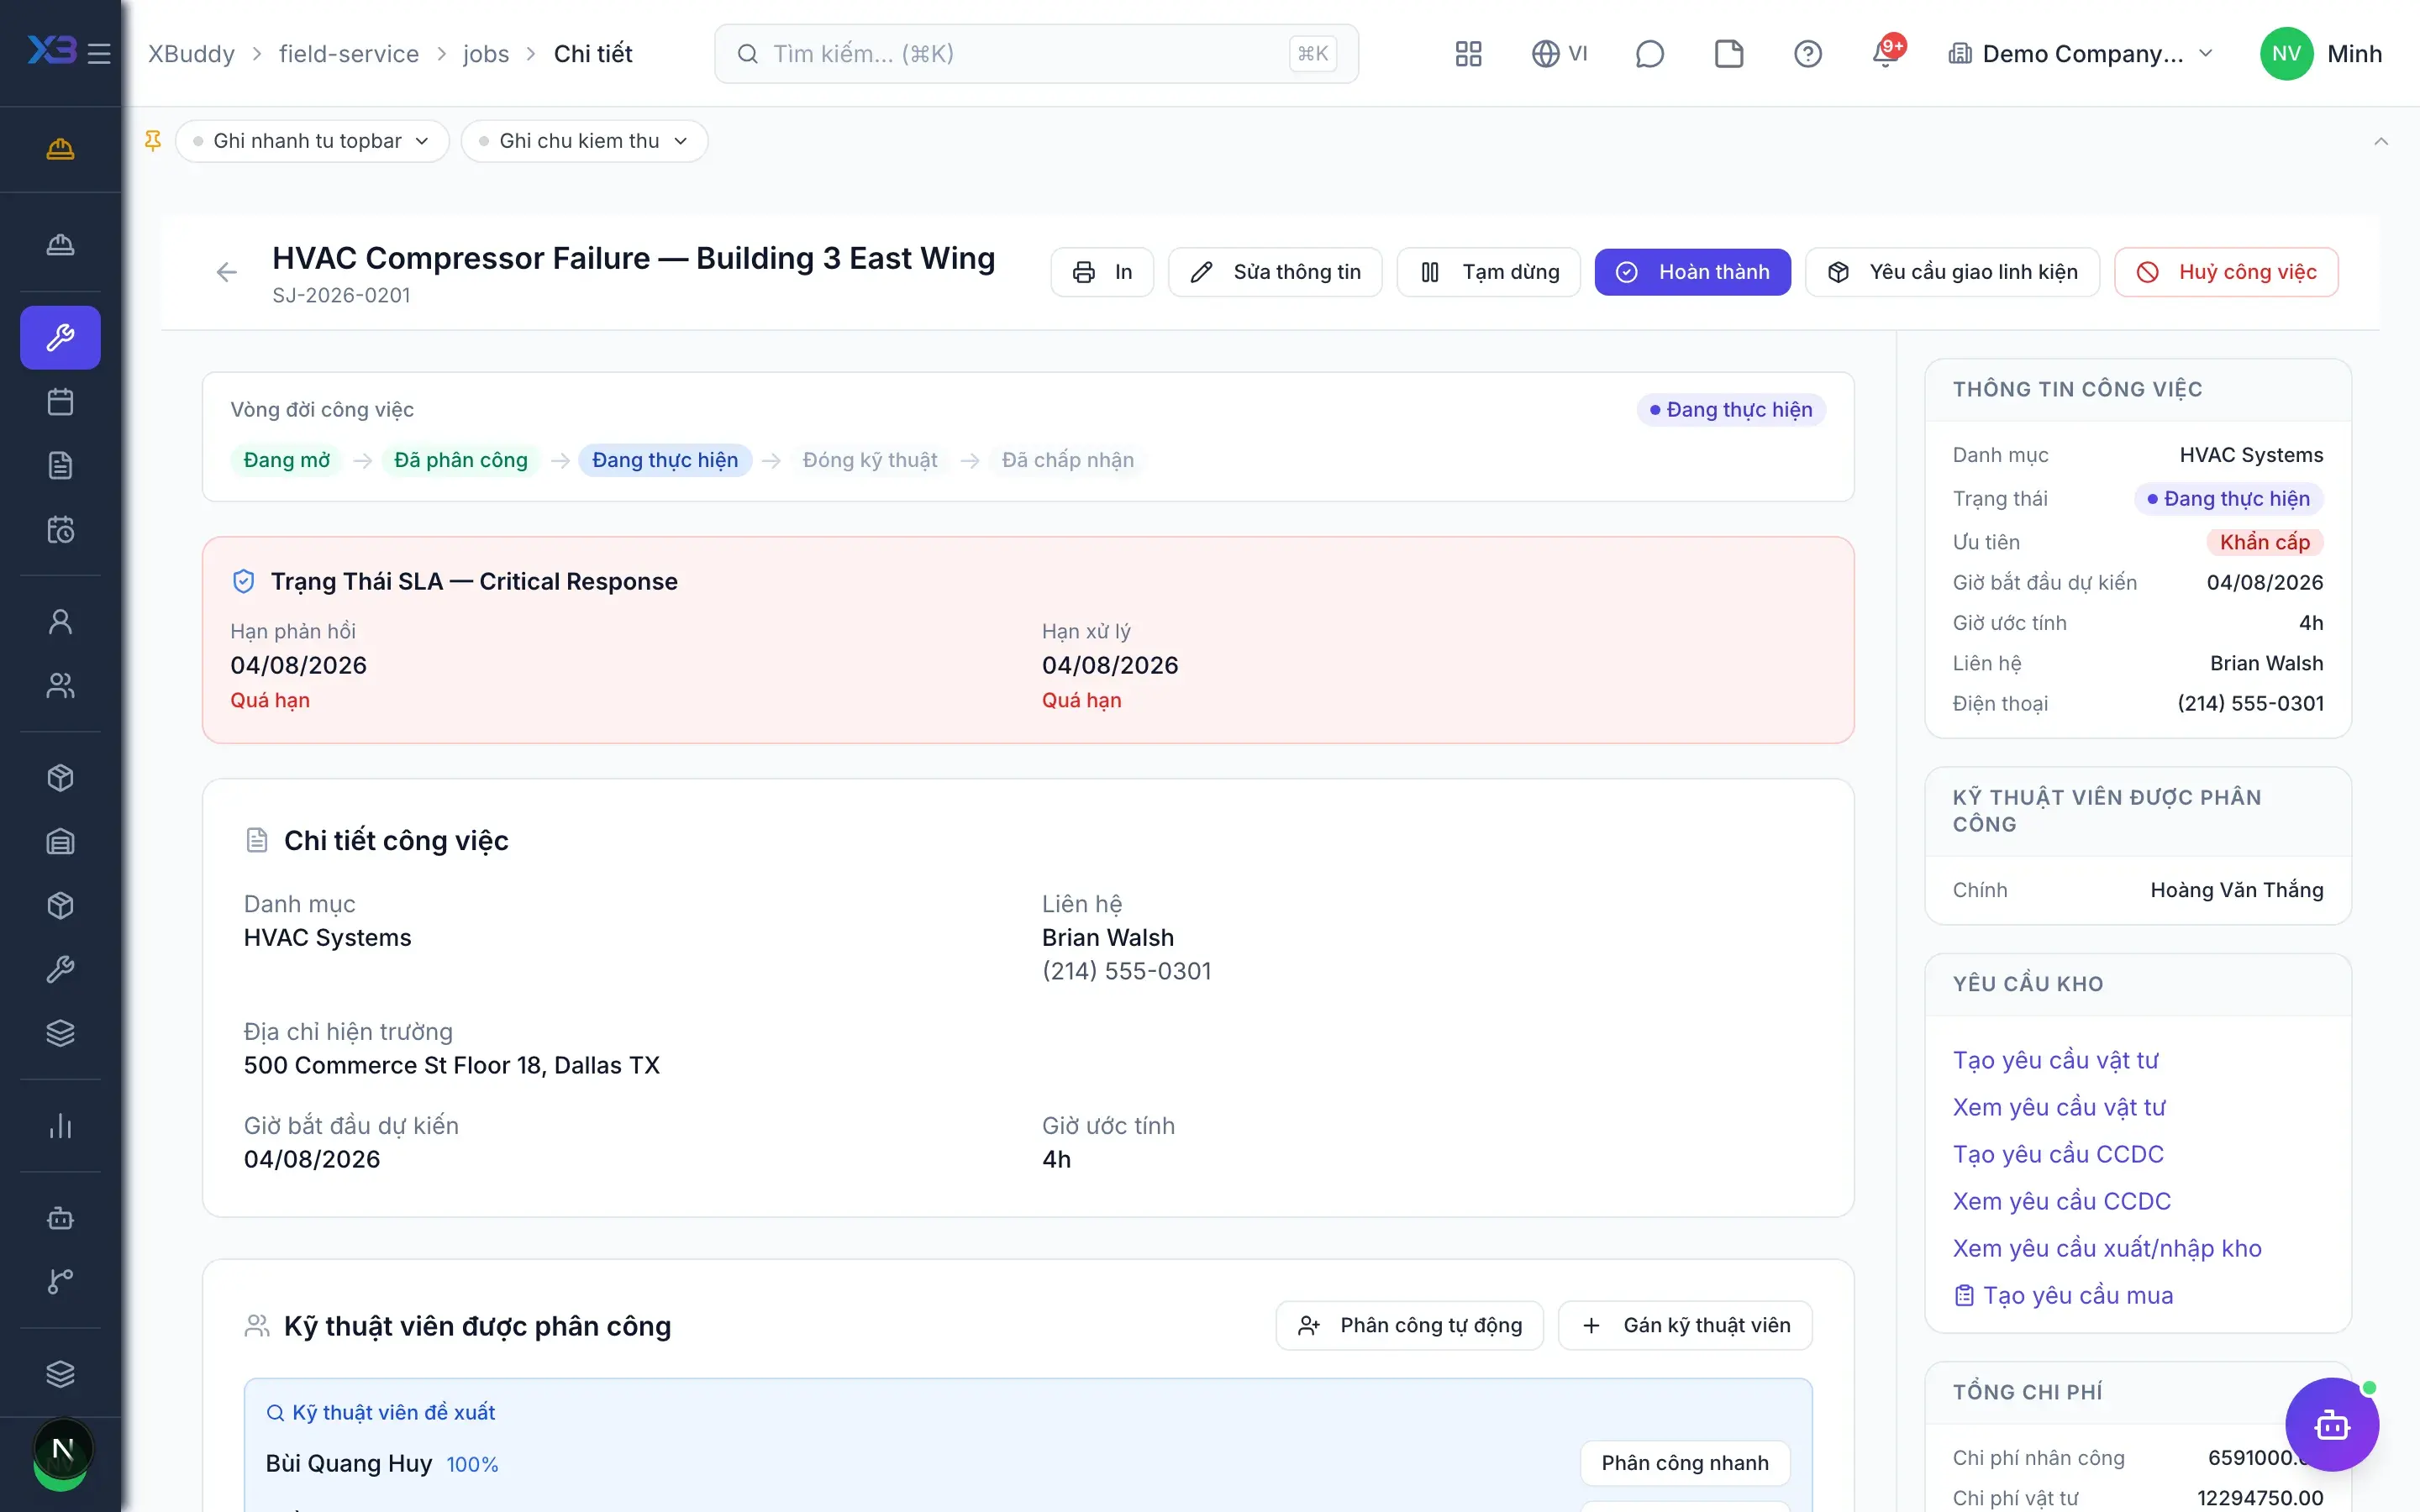Open calendar icon in left sidebar
Image resolution: width=2420 pixels, height=1512 pixels.
(x=60, y=402)
